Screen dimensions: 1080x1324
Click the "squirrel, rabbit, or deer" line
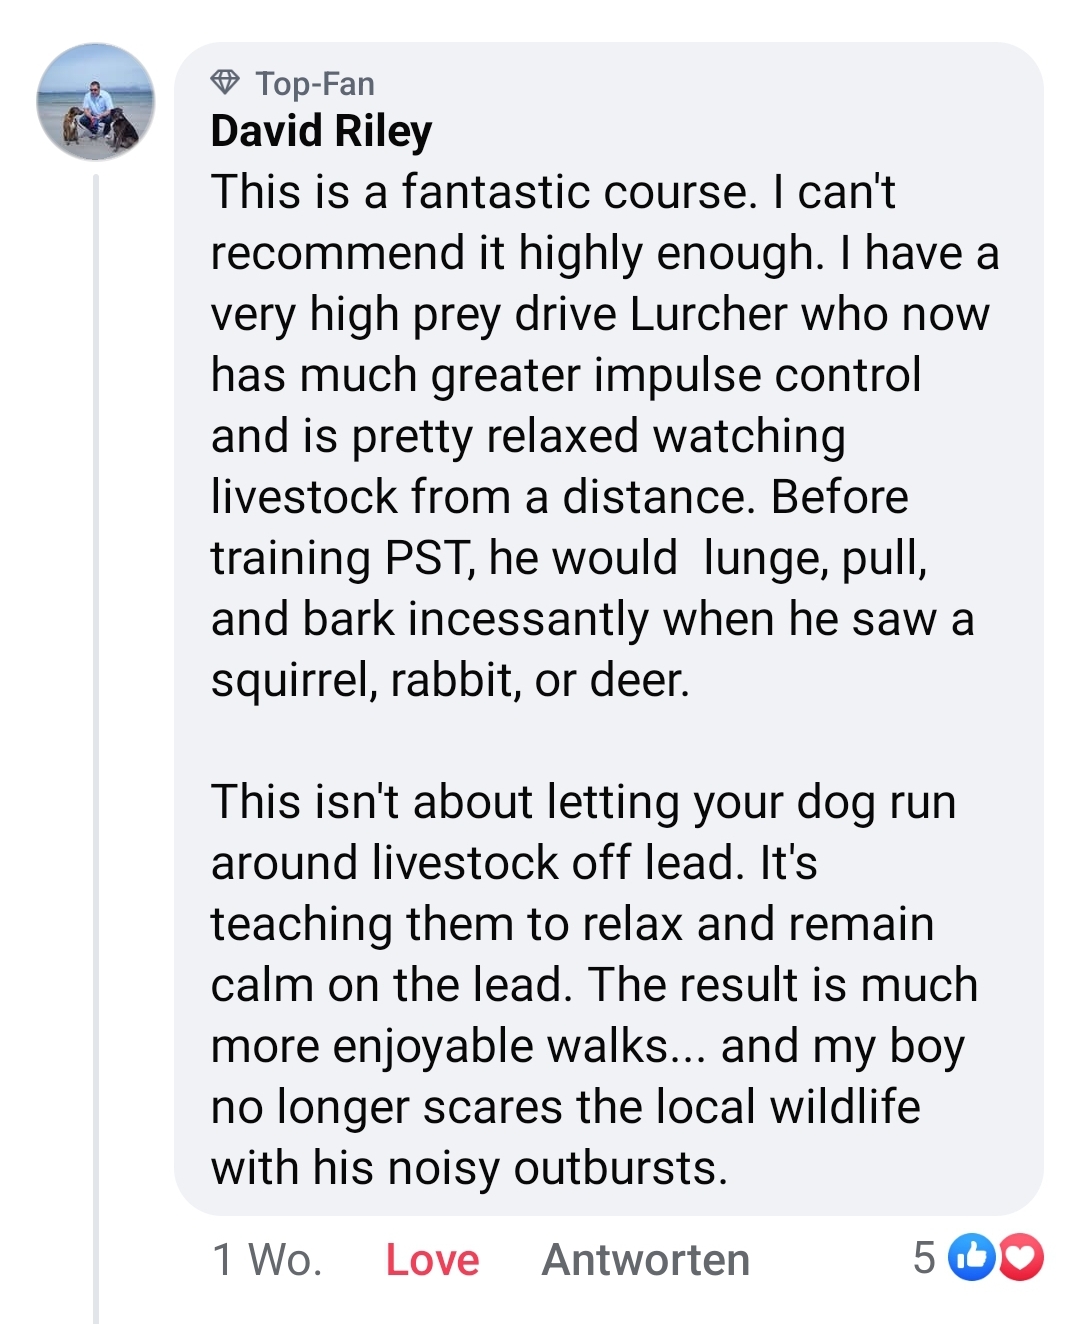pos(450,680)
